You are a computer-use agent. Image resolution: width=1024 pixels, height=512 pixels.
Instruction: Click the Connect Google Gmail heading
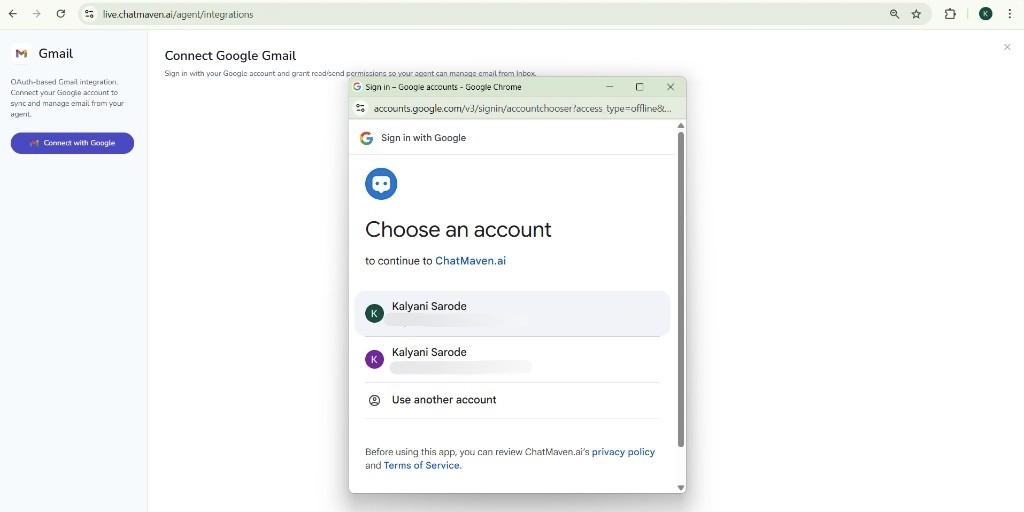click(x=231, y=56)
